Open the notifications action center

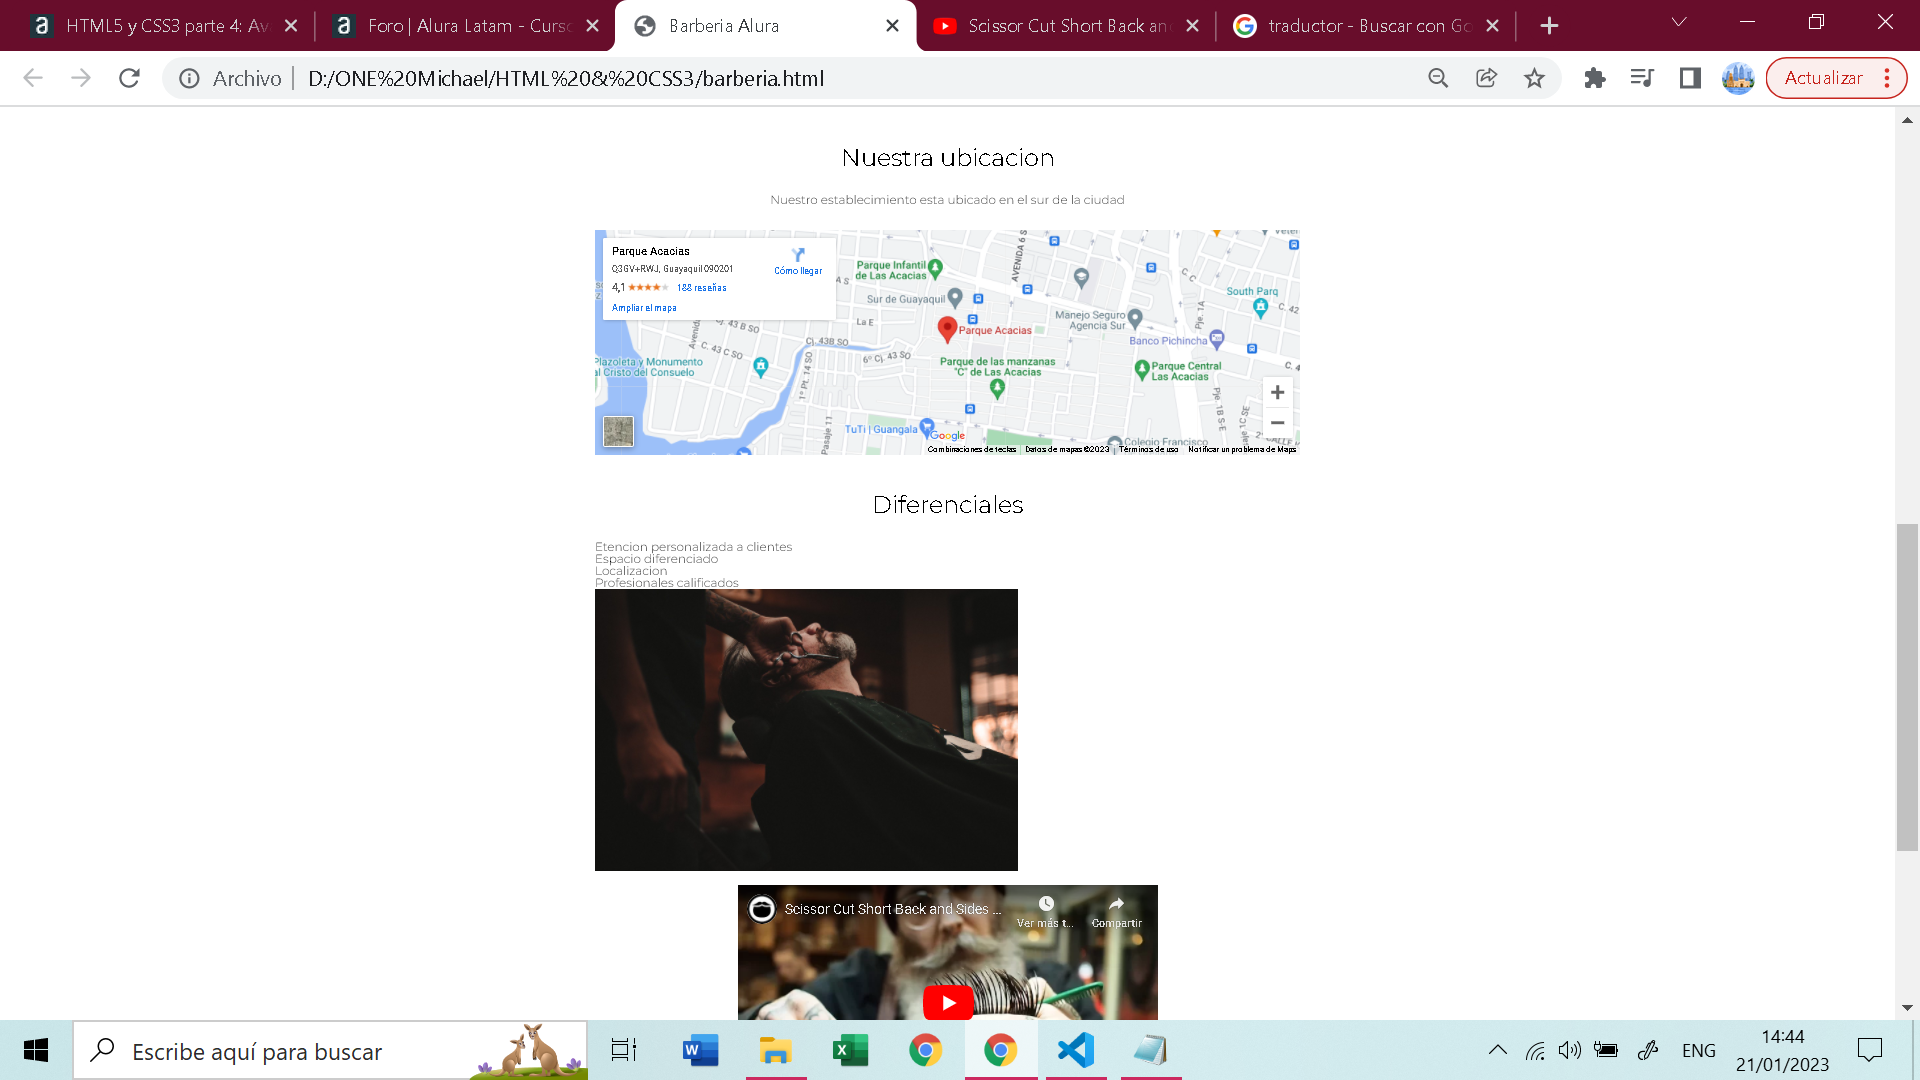[1869, 1050]
